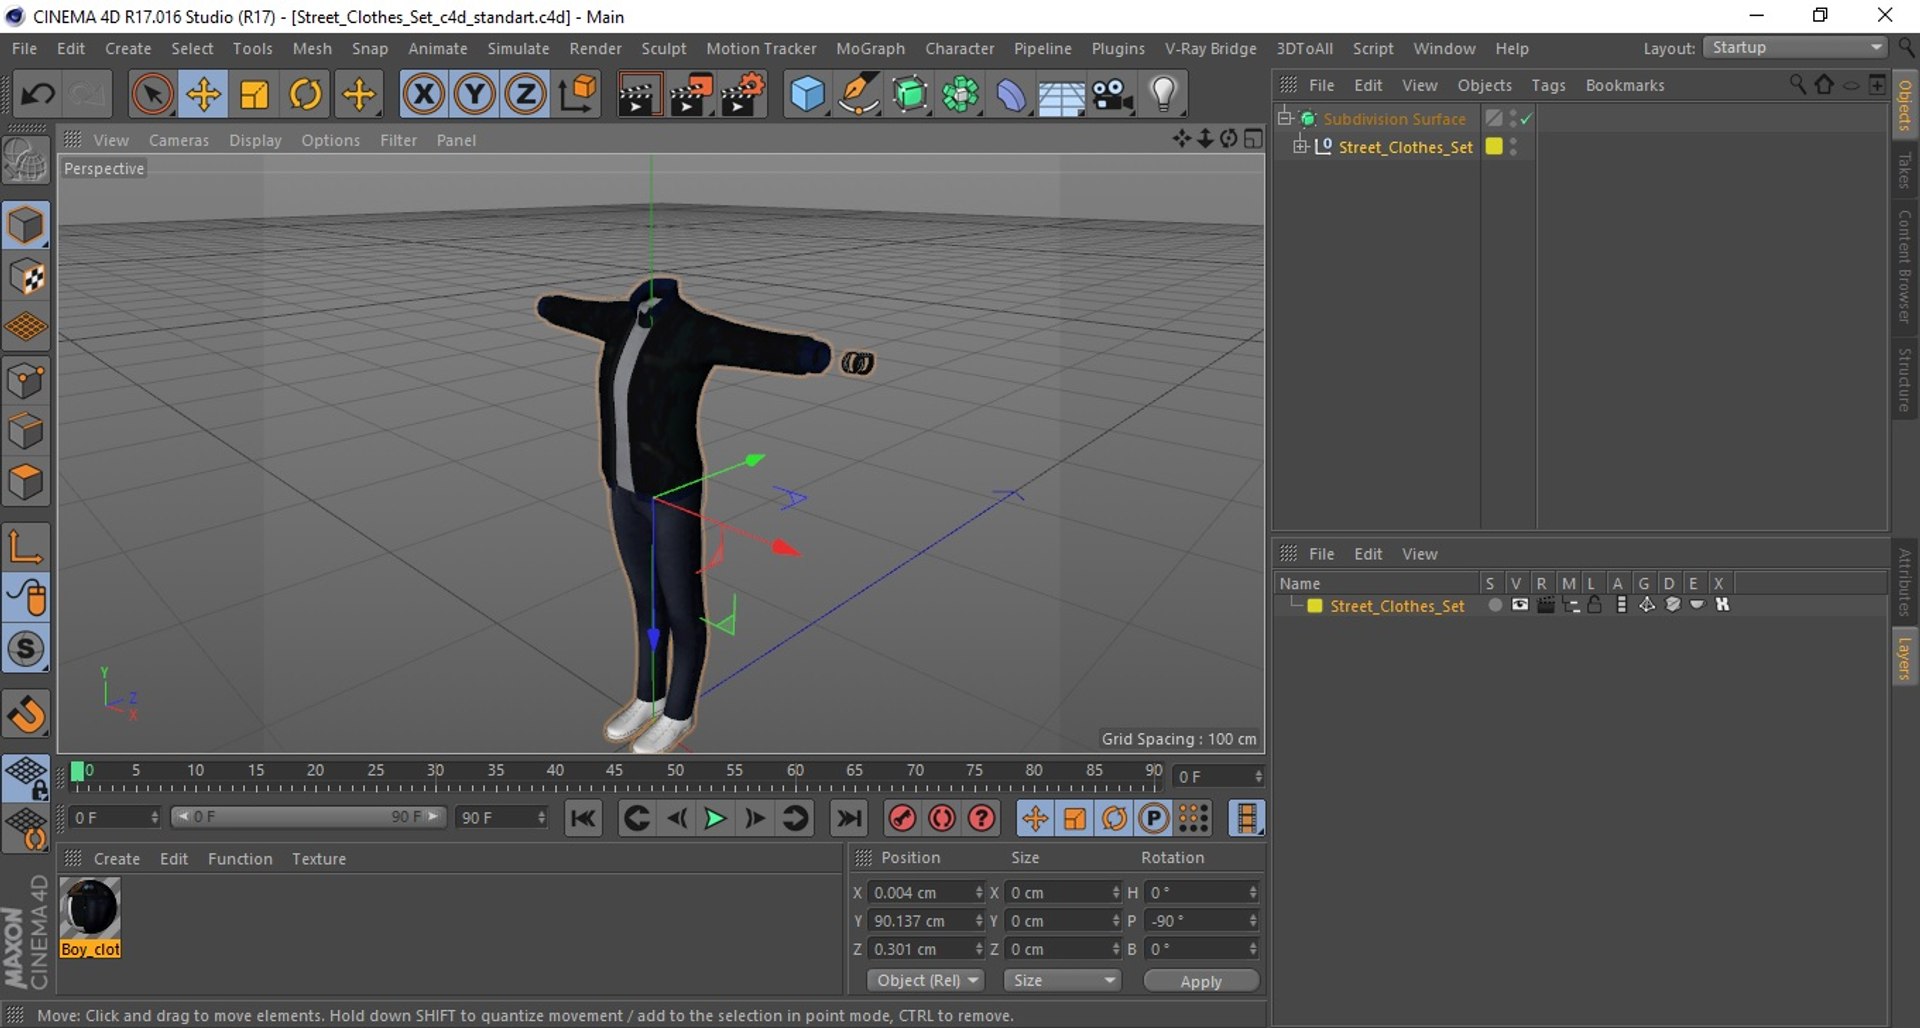
Task: Click the yellow layer color of Street_Clothes_Set object
Action: [x=1494, y=147]
